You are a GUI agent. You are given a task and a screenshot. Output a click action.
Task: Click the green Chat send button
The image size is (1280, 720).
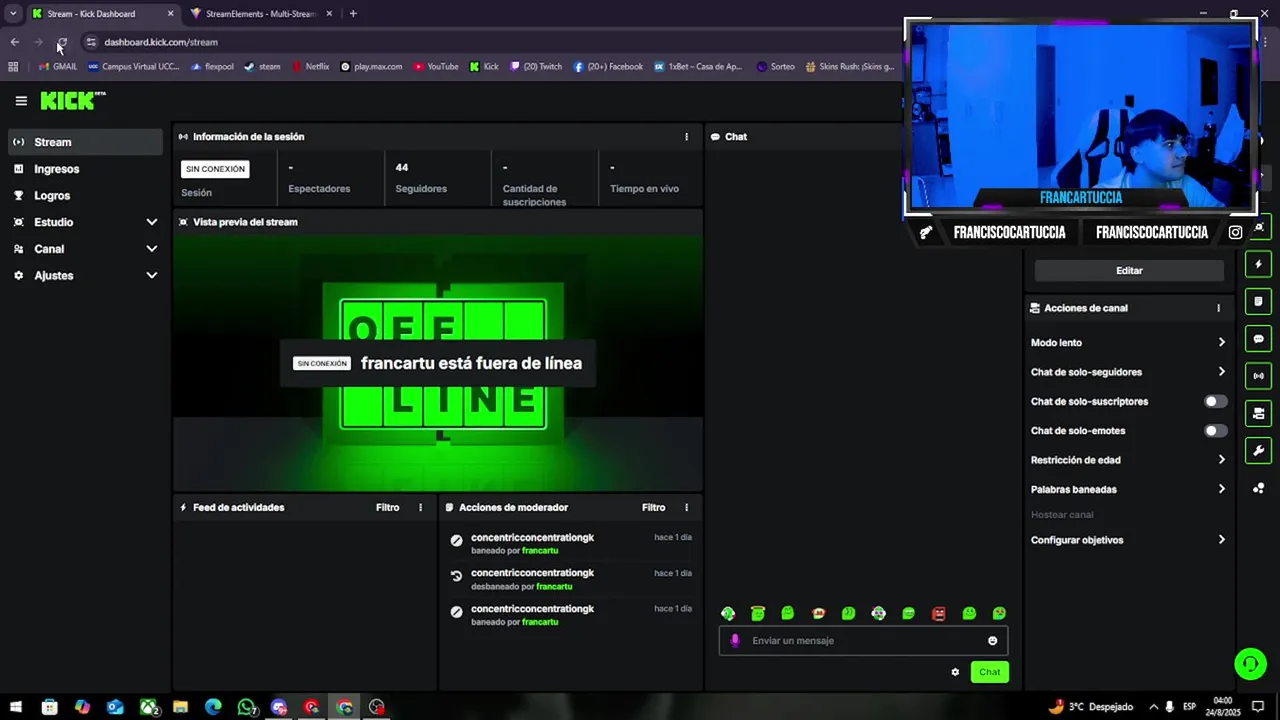point(989,672)
